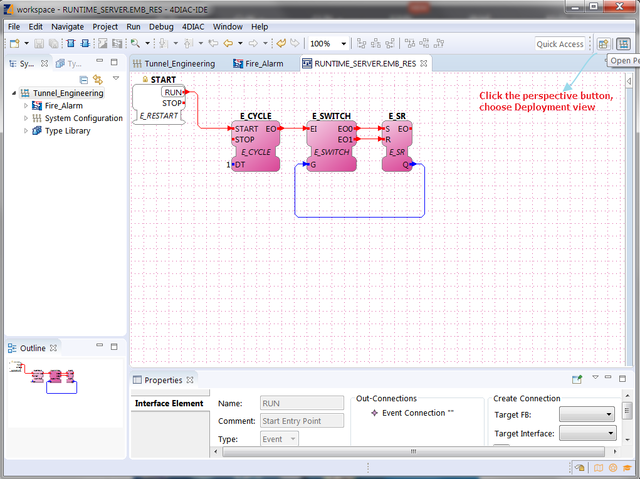The height and width of the screenshot is (479, 640).
Task: Click the Comment field Start Entry Point
Action: [x=302, y=421]
